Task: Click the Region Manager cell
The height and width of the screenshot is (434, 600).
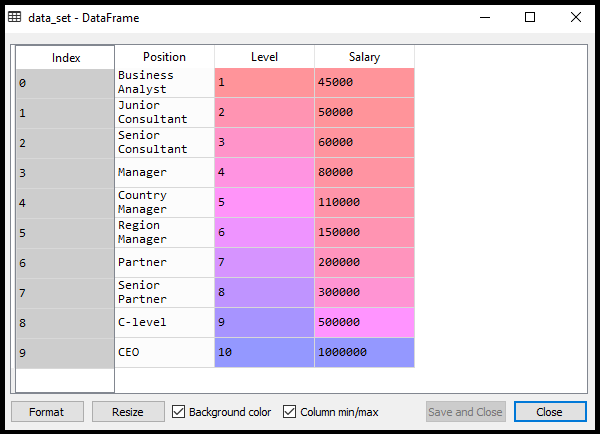Action: (164, 232)
